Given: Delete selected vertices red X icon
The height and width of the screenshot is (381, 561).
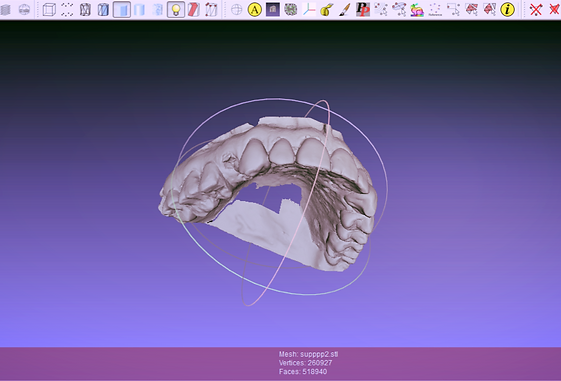Looking at the screenshot, I should point(536,10).
